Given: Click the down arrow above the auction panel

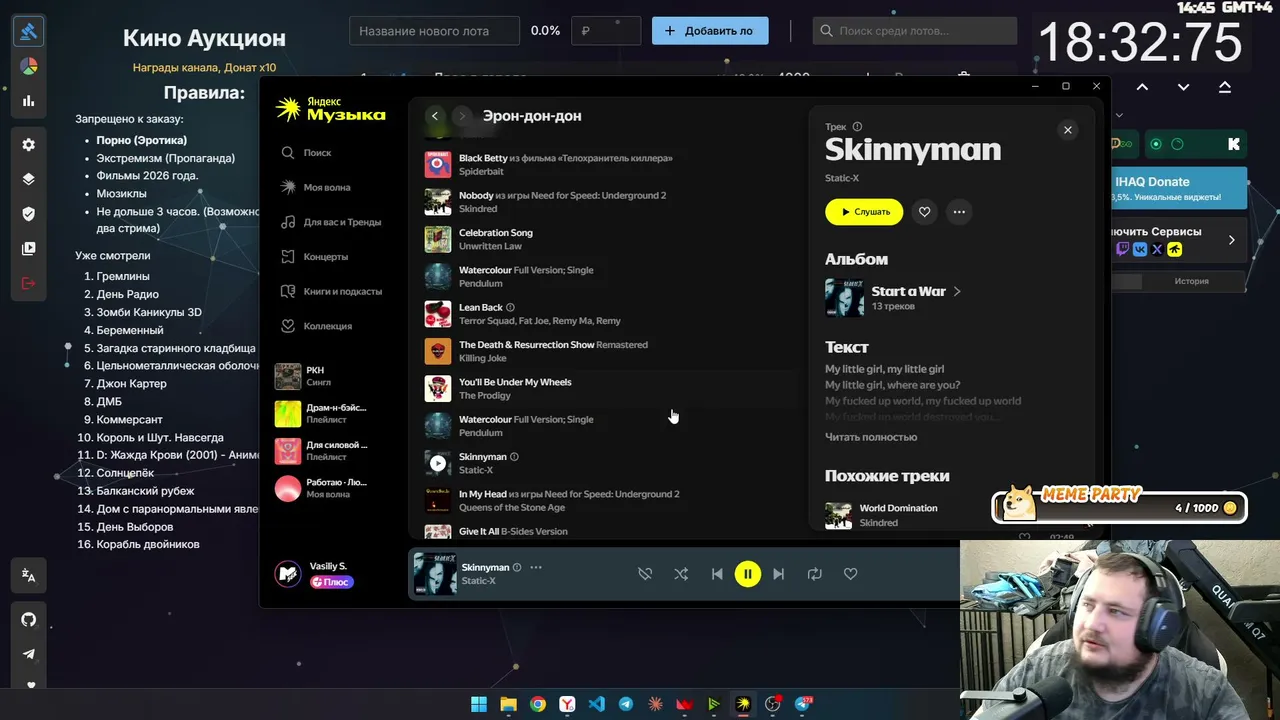Looking at the screenshot, I should (1183, 87).
